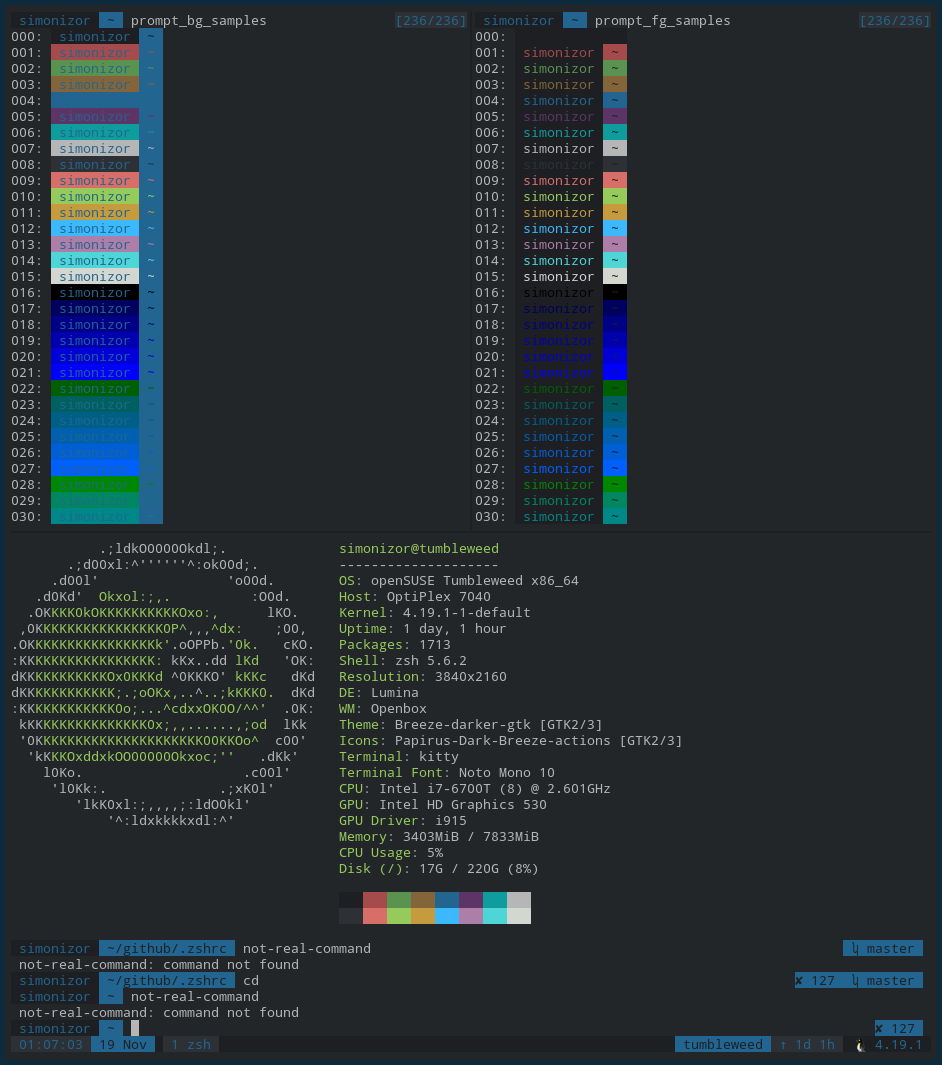The image size is (942, 1065).
Task: Click the orange simonizor text on row 011 of prompt_fg_samples
Action: 558,213
